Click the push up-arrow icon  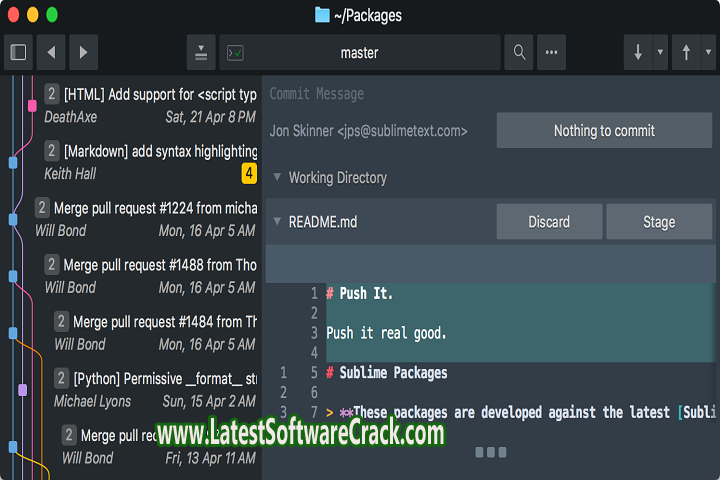[x=686, y=52]
